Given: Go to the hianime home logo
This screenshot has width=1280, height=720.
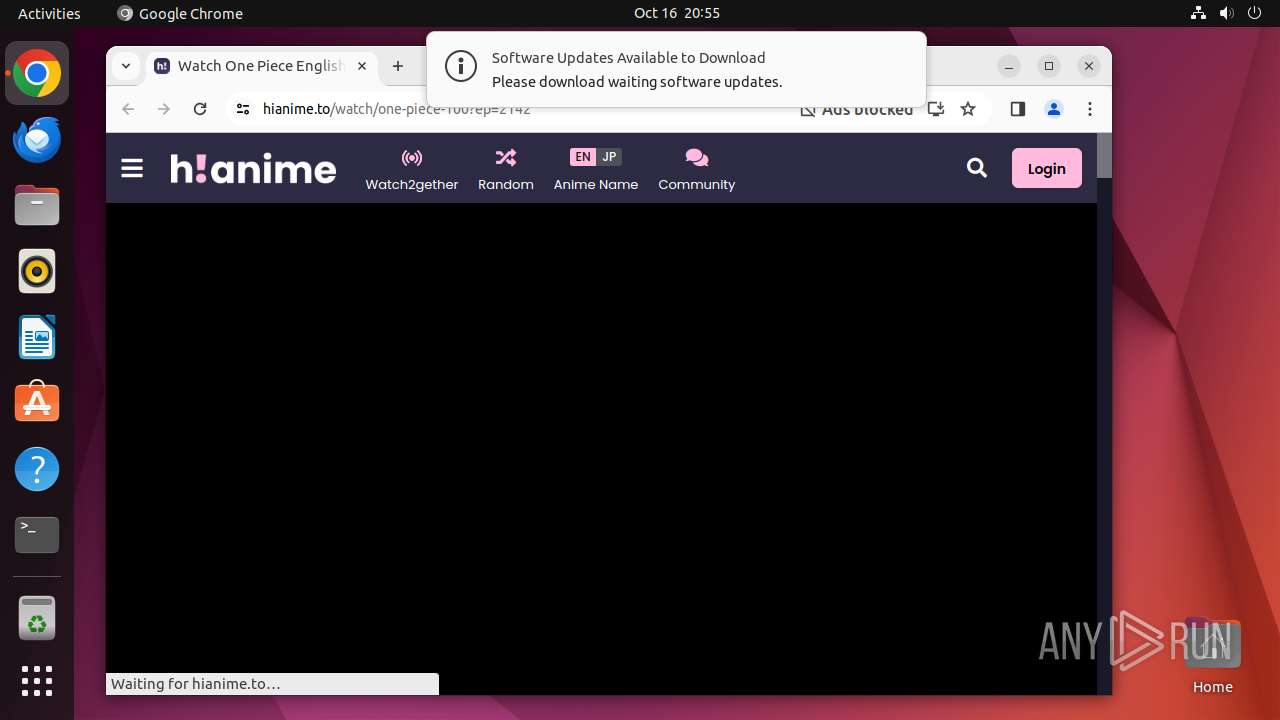Looking at the screenshot, I should (x=253, y=169).
